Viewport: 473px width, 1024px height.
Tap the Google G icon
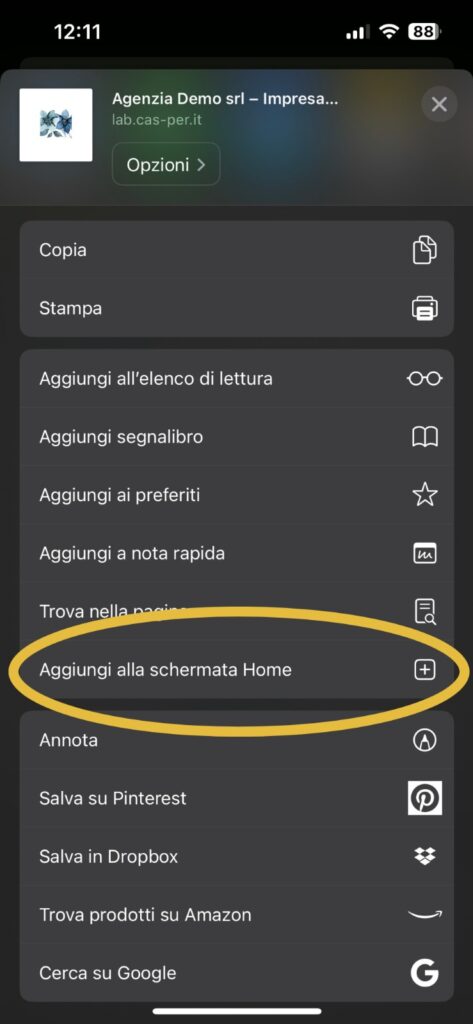[425, 973]
